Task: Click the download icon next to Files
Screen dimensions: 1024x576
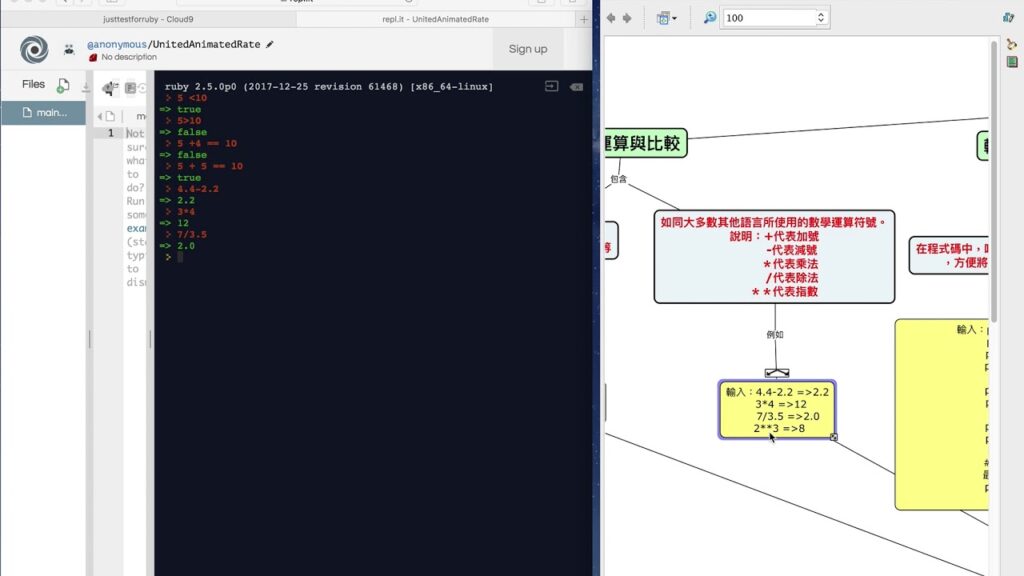Action: pos(85,86)
